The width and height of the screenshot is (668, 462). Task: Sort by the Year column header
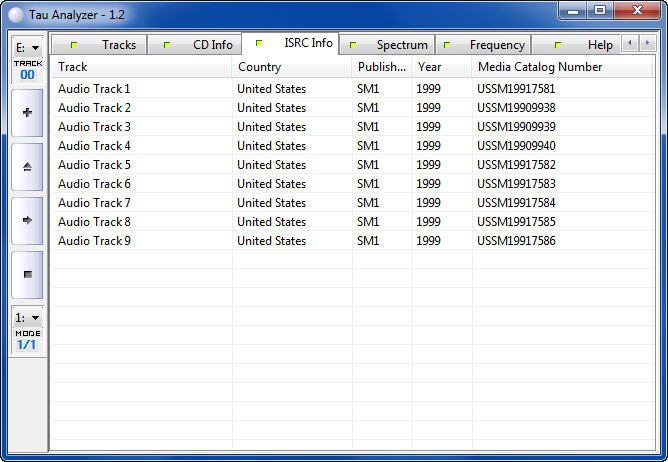click(441, 67)
